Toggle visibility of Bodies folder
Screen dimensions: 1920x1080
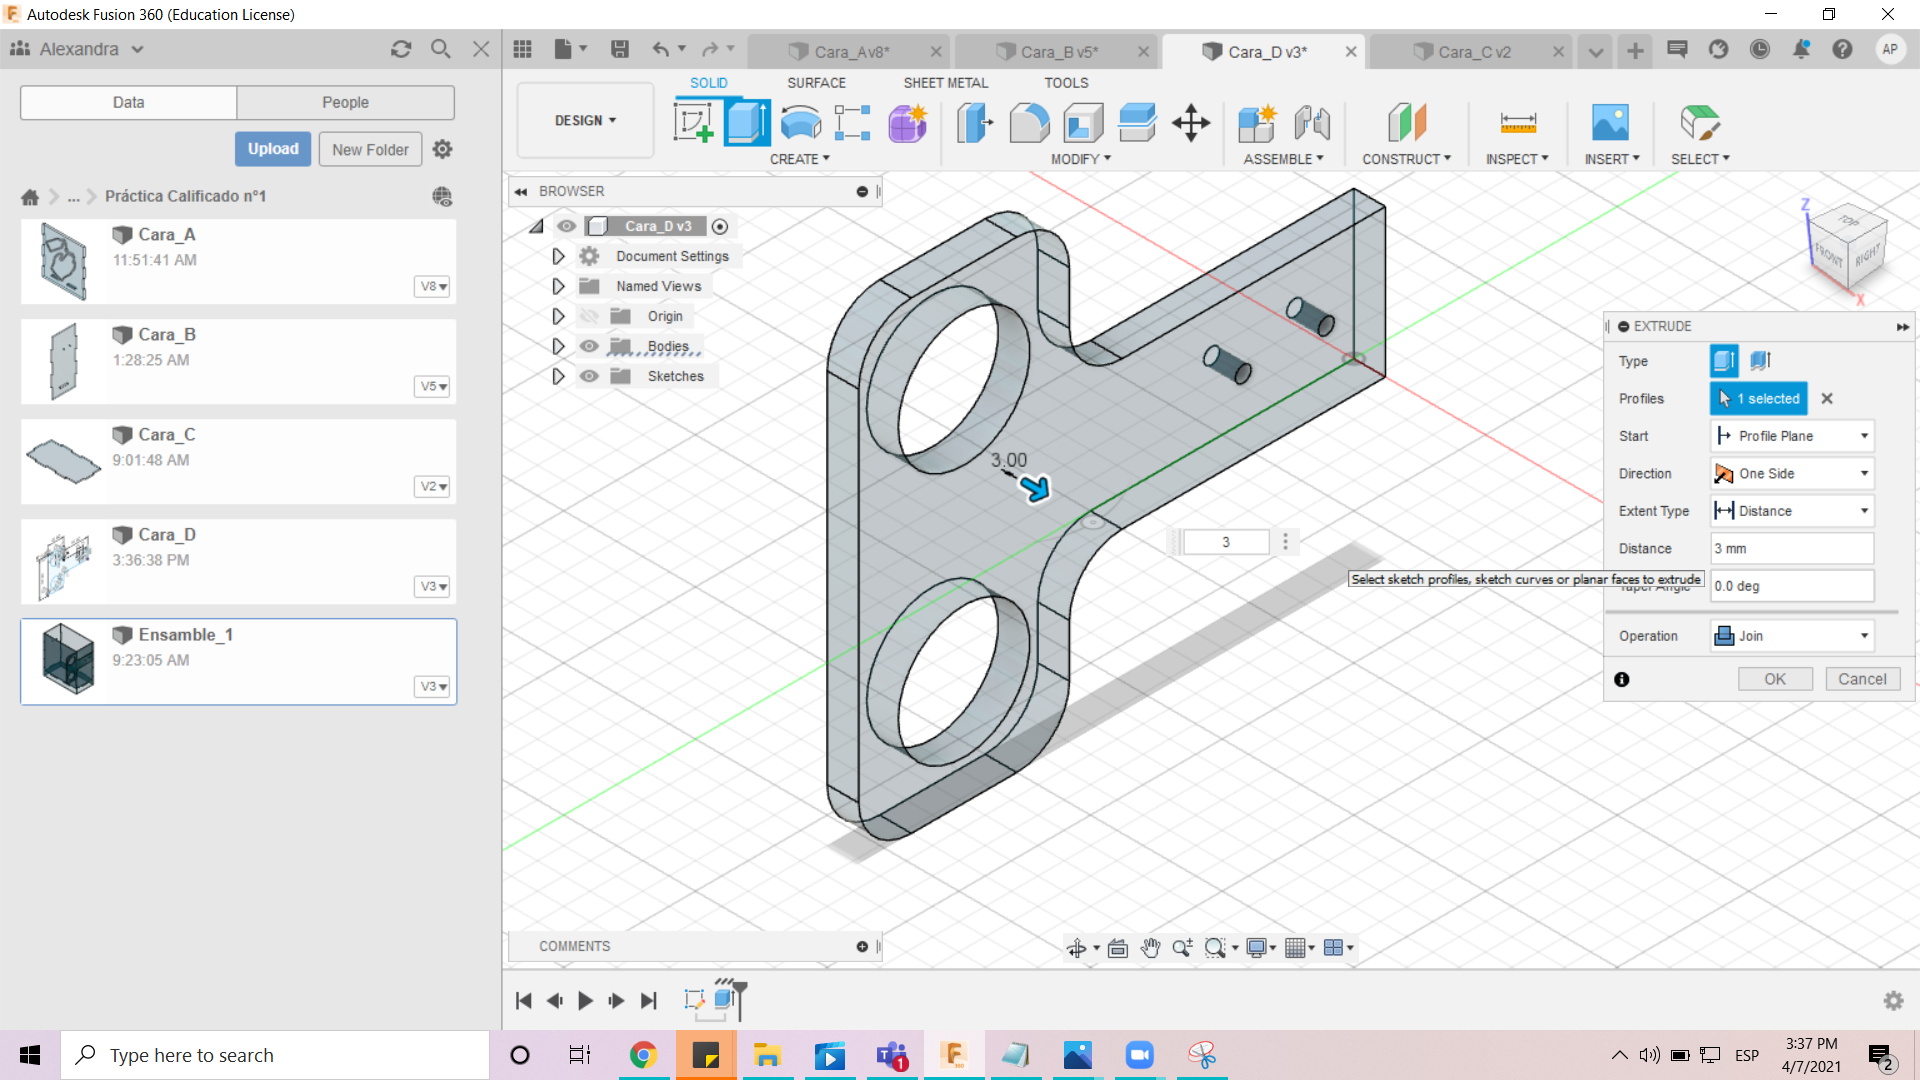[x=589, y=345]
